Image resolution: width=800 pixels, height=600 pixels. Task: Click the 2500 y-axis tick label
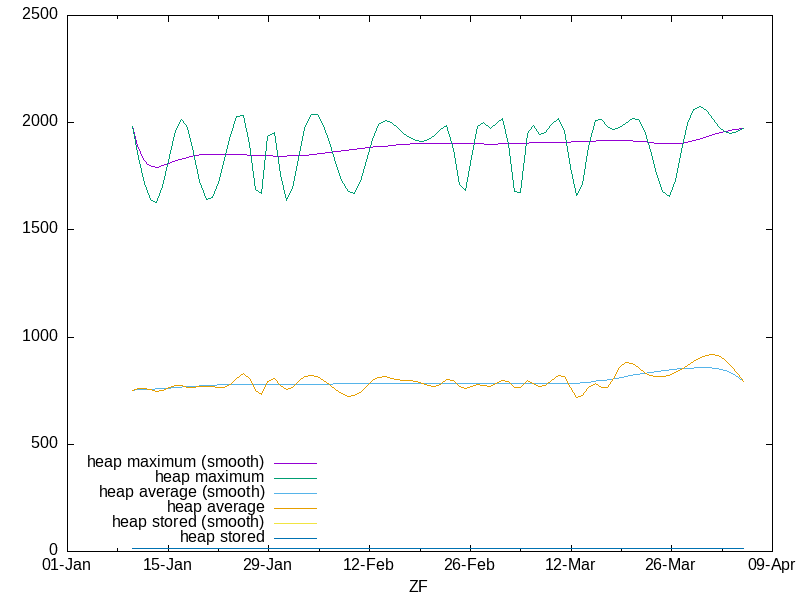[41, 15]
